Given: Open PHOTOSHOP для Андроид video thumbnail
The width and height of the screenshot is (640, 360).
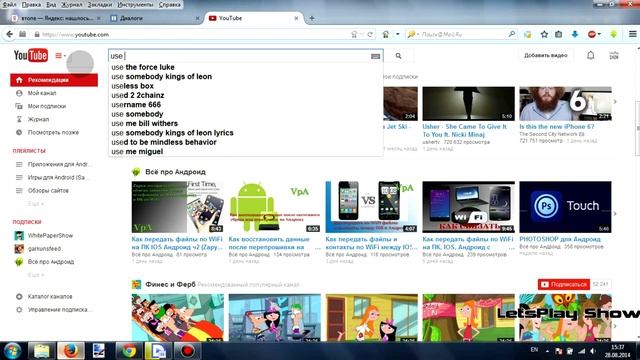Looking at the screenshot, I should click(565, 207).
